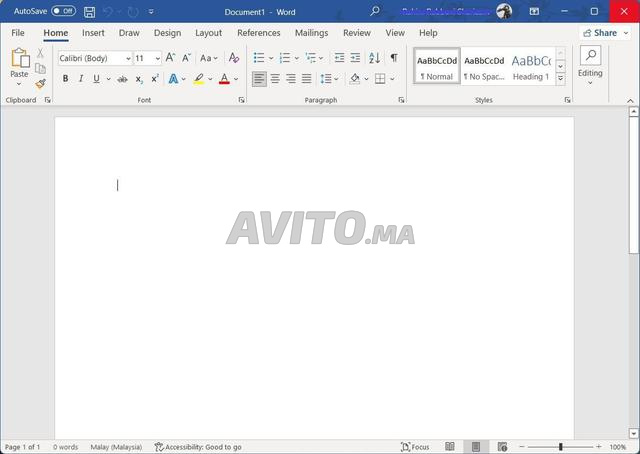Clear all formatting icon
The image size is (640, 454).
pyautogui.click(x=234, y=58)
